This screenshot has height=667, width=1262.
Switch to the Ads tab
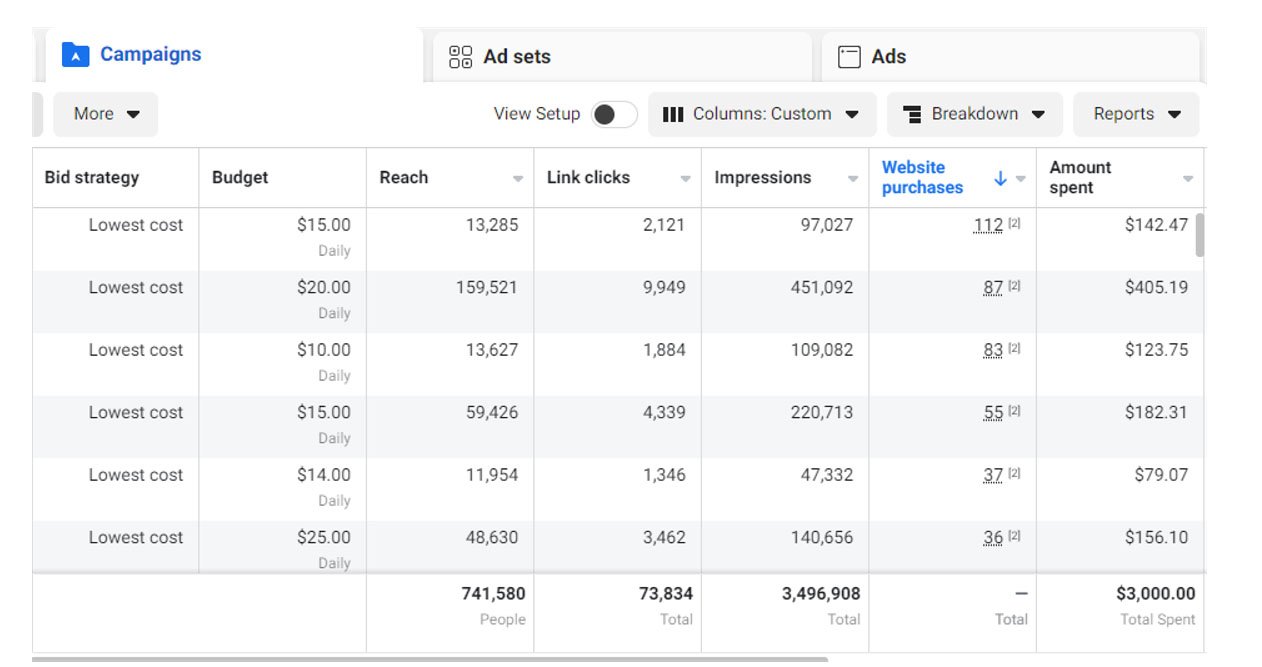tap(1008, 57)
